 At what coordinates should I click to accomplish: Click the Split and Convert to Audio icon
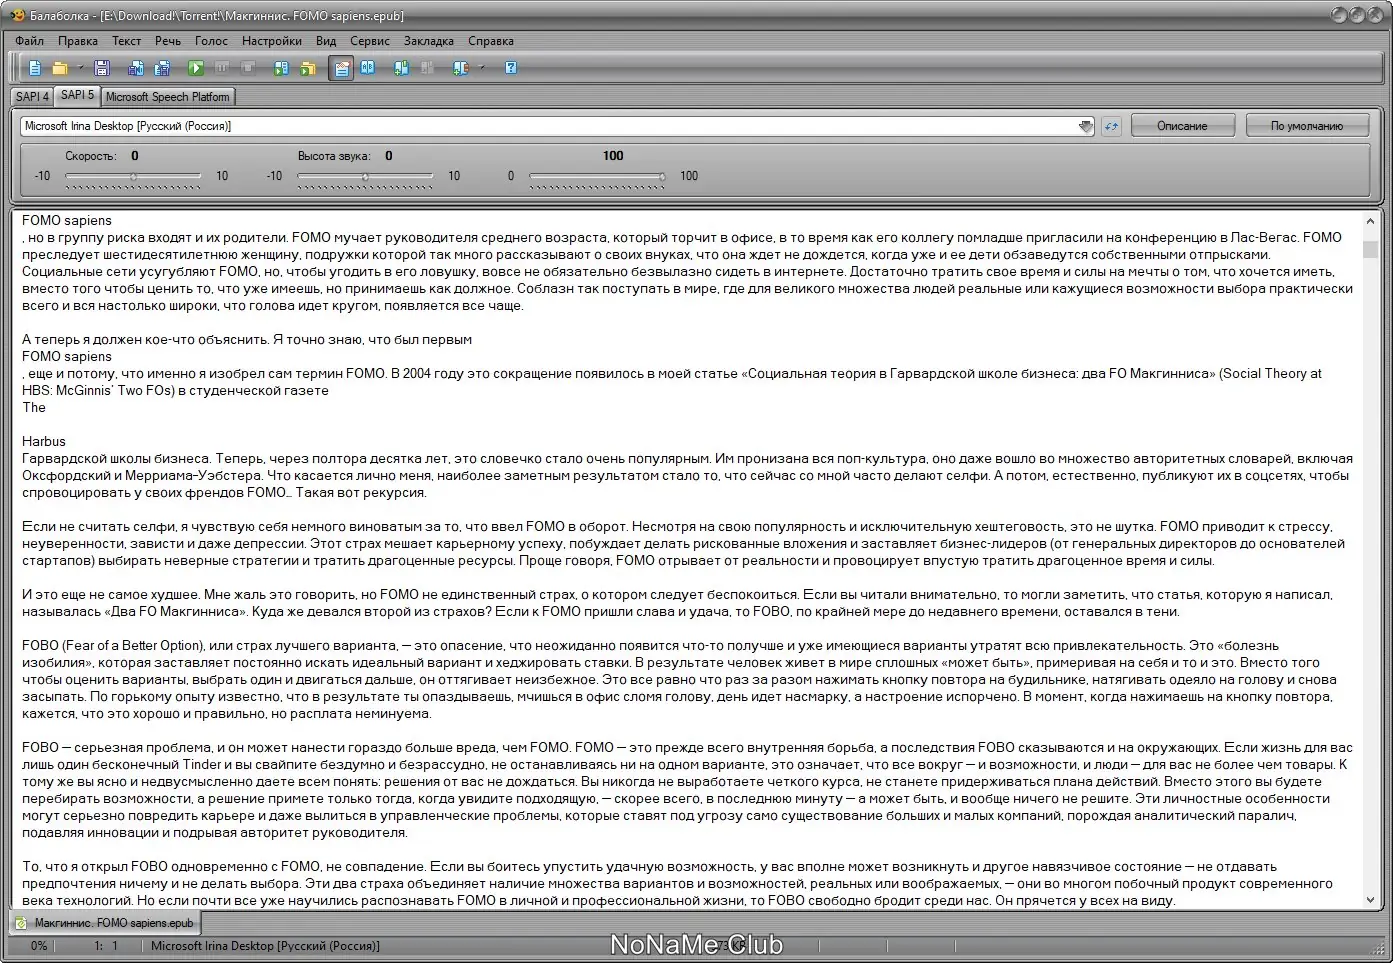[162, 68]
